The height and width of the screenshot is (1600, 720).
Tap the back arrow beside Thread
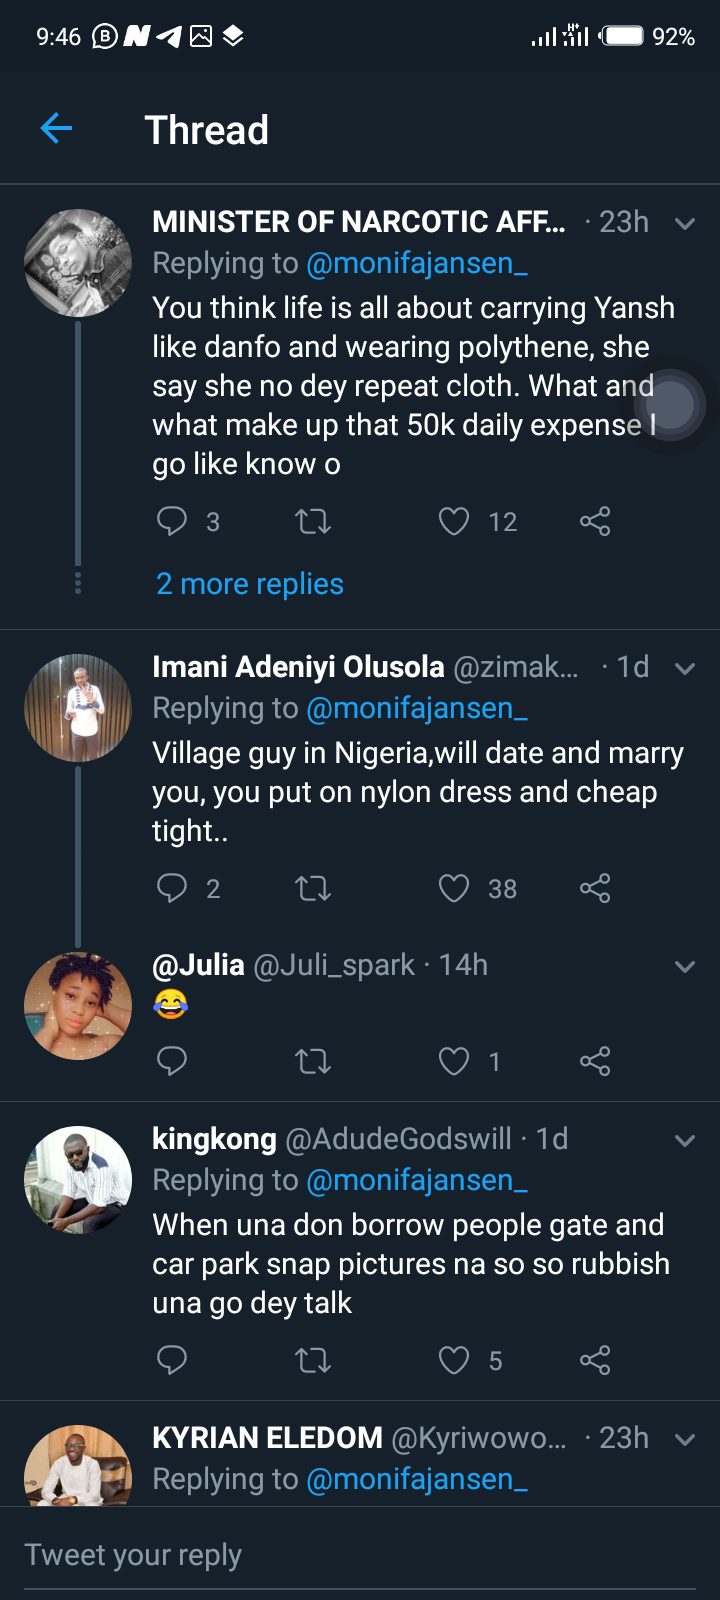pyautogui.click(x=56, y=128)
